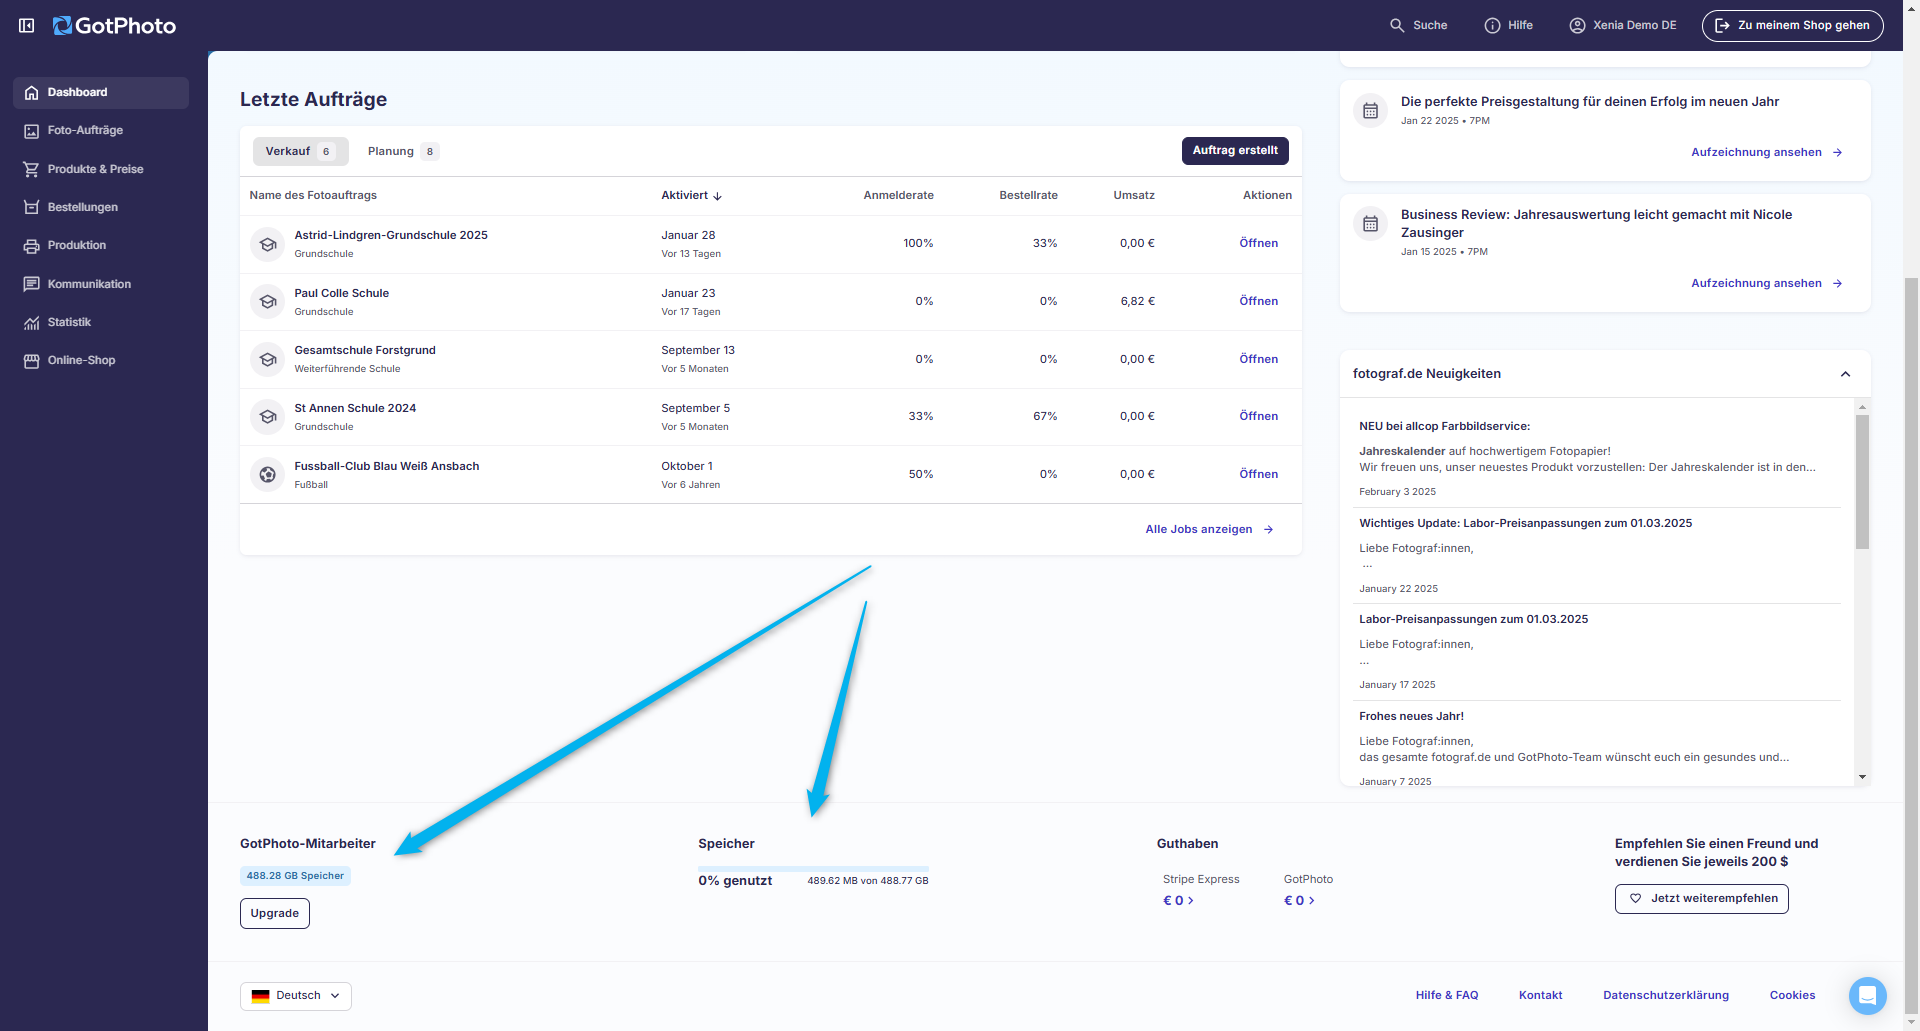Image resolution: width=1920 pixels, height=1031 pixels.
Task: Click the news panel scrollbar thumb
Action: tap(1862, 482)
